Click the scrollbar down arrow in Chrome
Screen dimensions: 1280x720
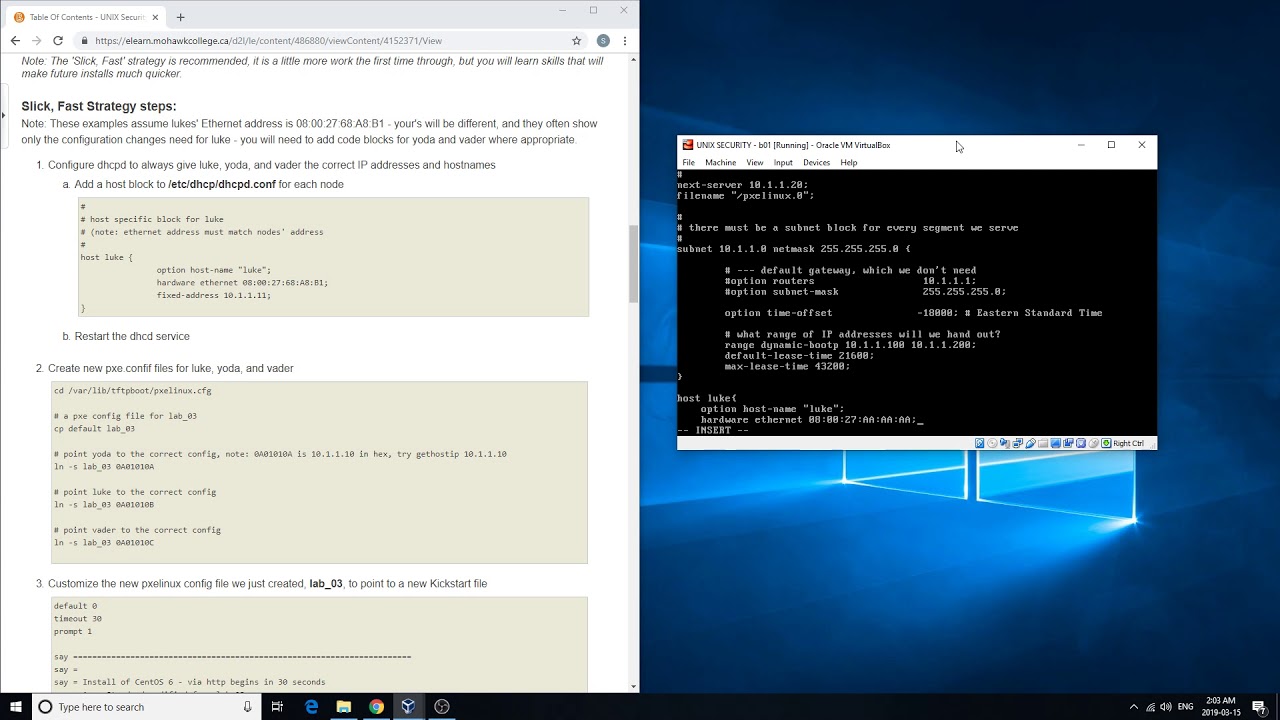pyautogui.click(x=633, y=686)
